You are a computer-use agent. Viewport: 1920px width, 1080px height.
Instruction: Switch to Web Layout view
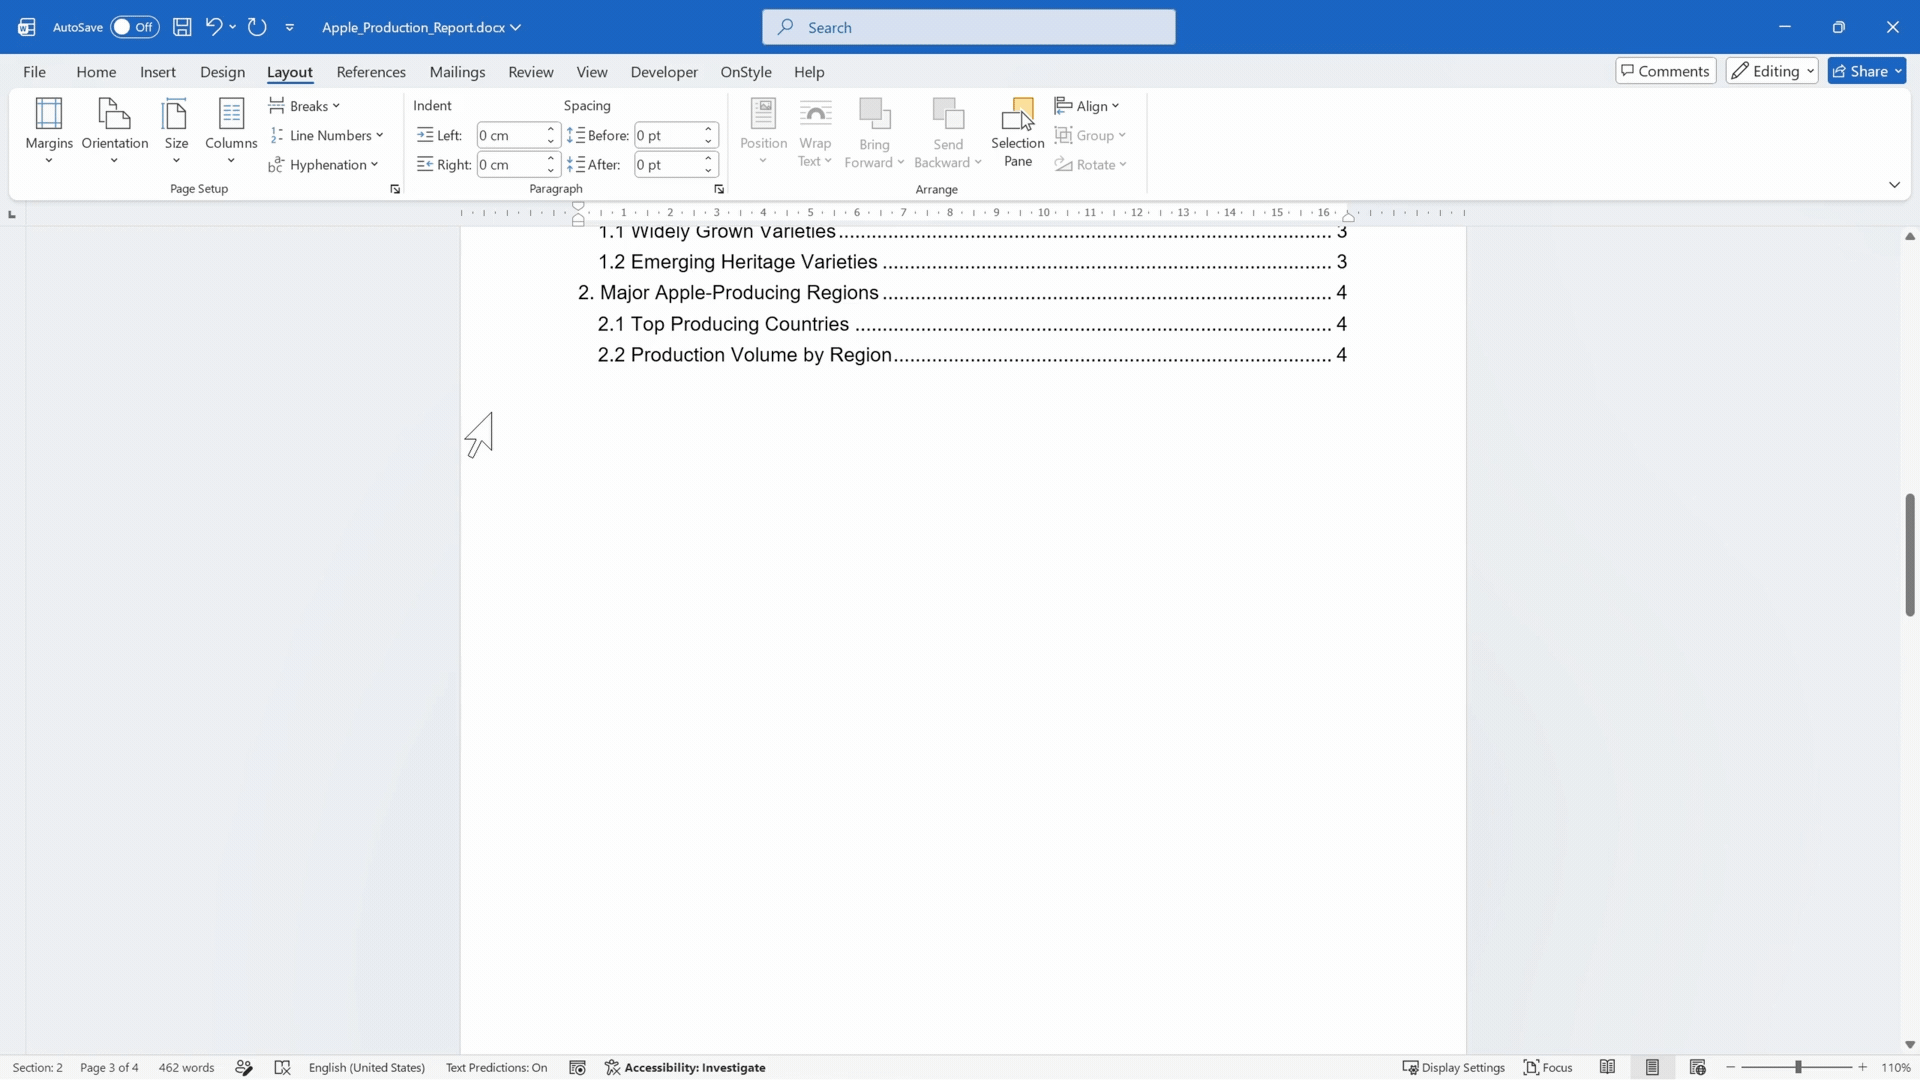[x=1697, y=1067]
